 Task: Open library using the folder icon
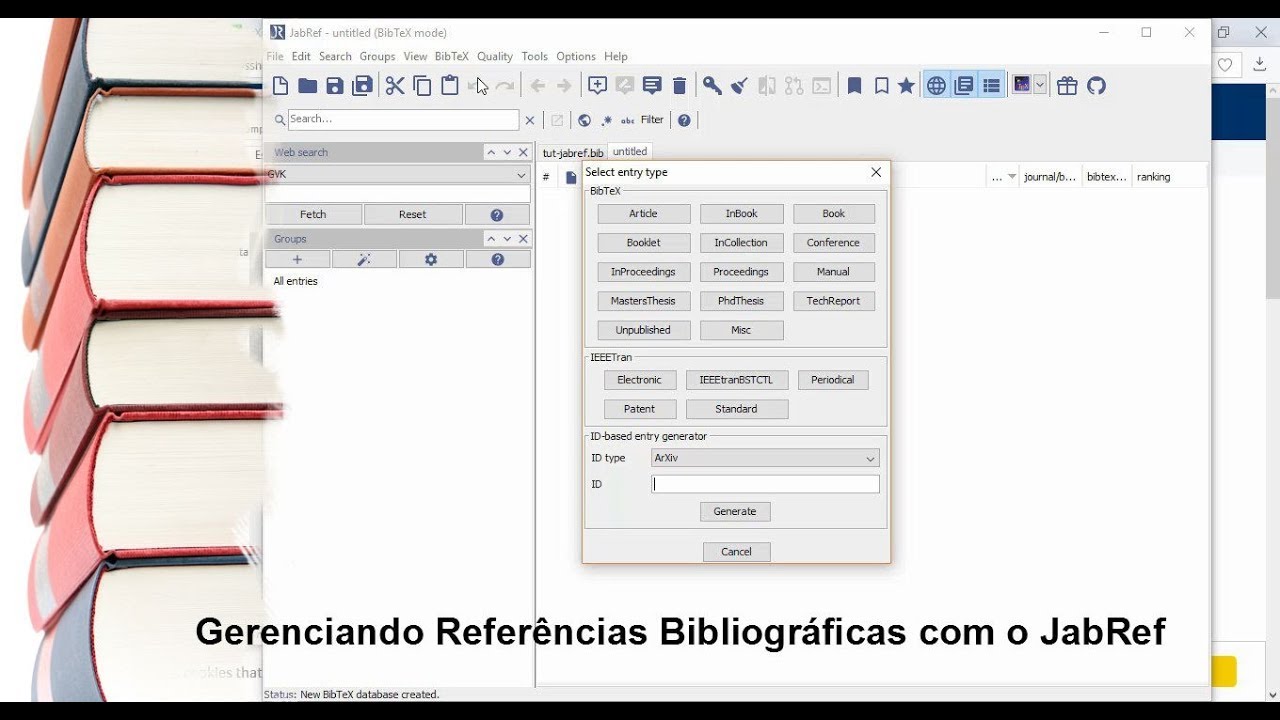308,86
